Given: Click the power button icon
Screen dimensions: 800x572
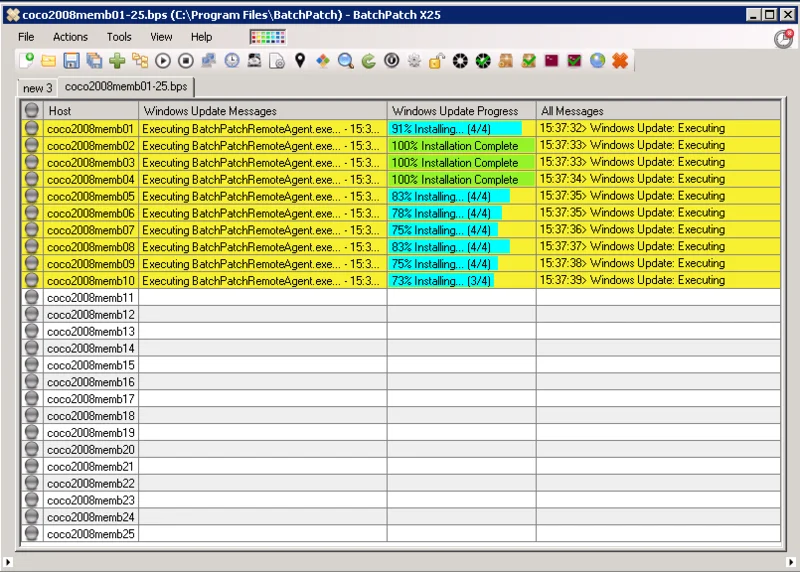Looking at the screenshot, I should pyautogui.click(x=391, y=61).
